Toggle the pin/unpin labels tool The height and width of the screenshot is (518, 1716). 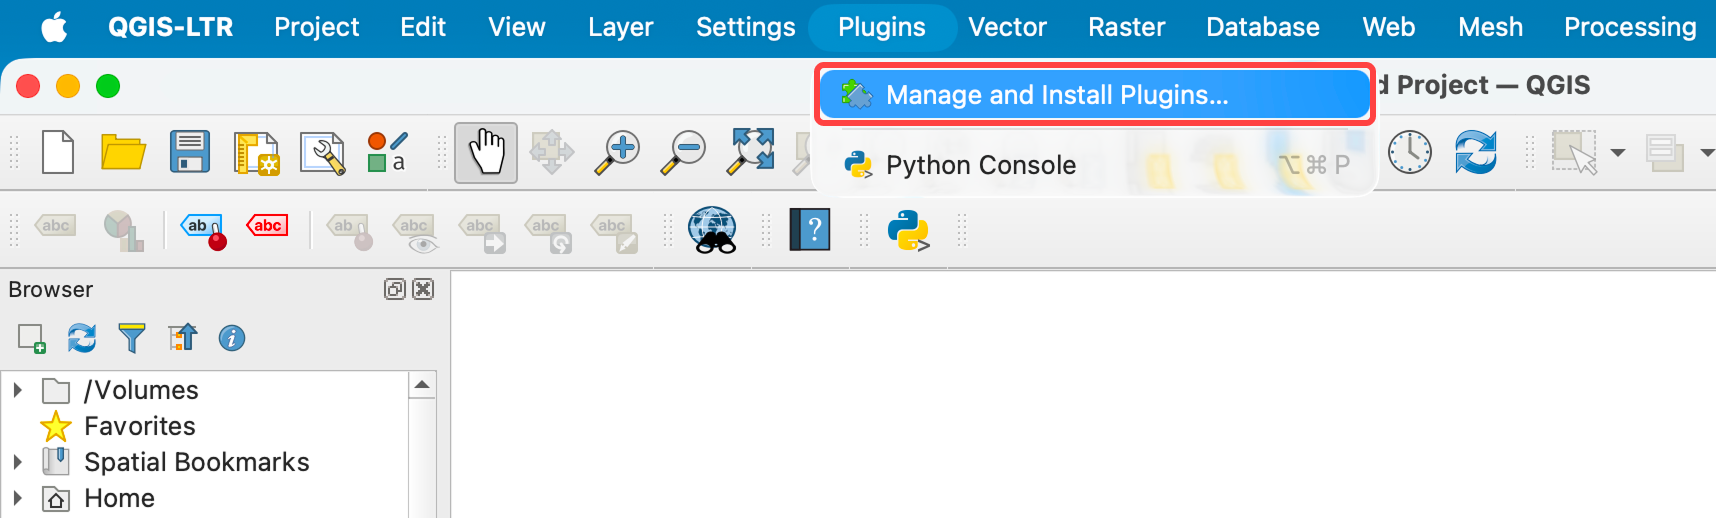(202, 230)
